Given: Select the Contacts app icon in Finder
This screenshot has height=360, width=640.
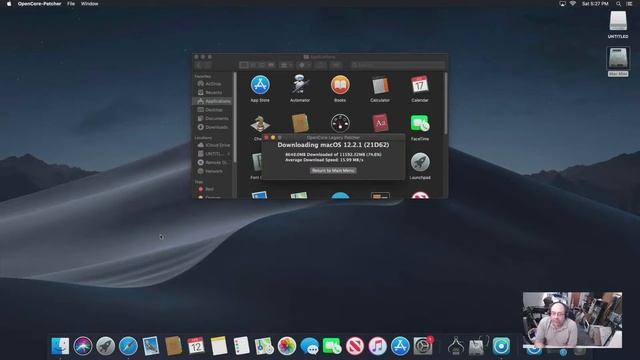Looking at the screenshot, I should tap(300, 123).
